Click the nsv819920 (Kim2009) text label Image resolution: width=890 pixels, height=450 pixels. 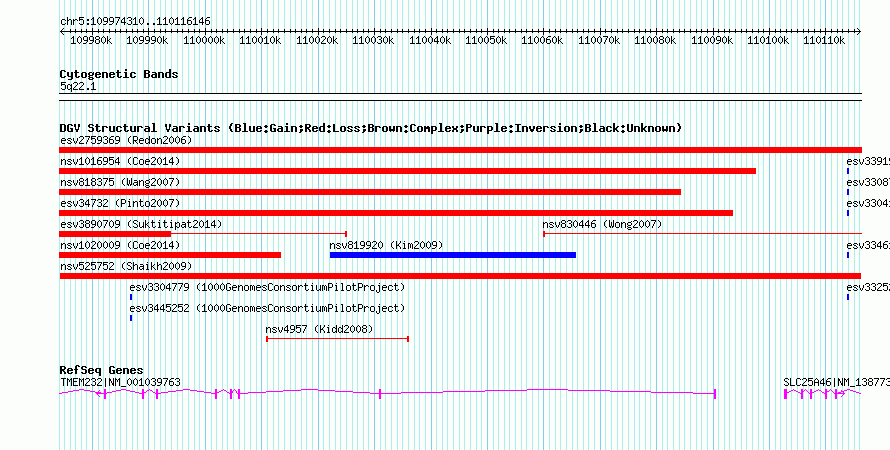[x=386, y=245]
